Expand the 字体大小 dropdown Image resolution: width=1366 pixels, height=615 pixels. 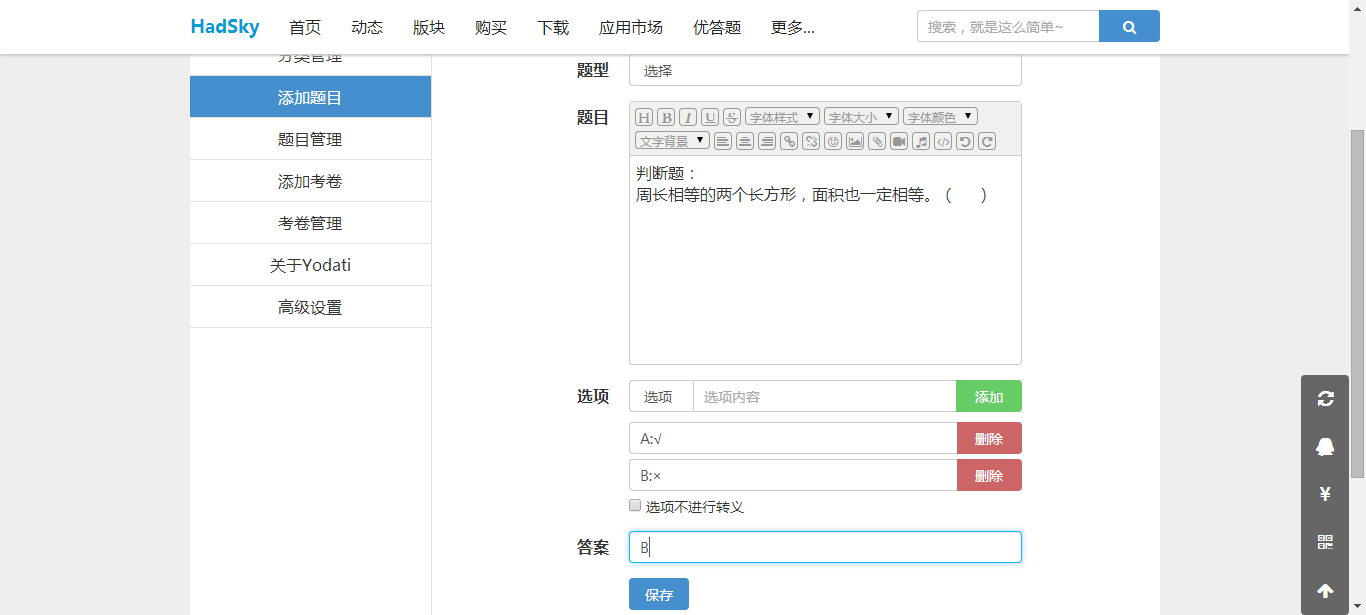(x=861, y=117)
